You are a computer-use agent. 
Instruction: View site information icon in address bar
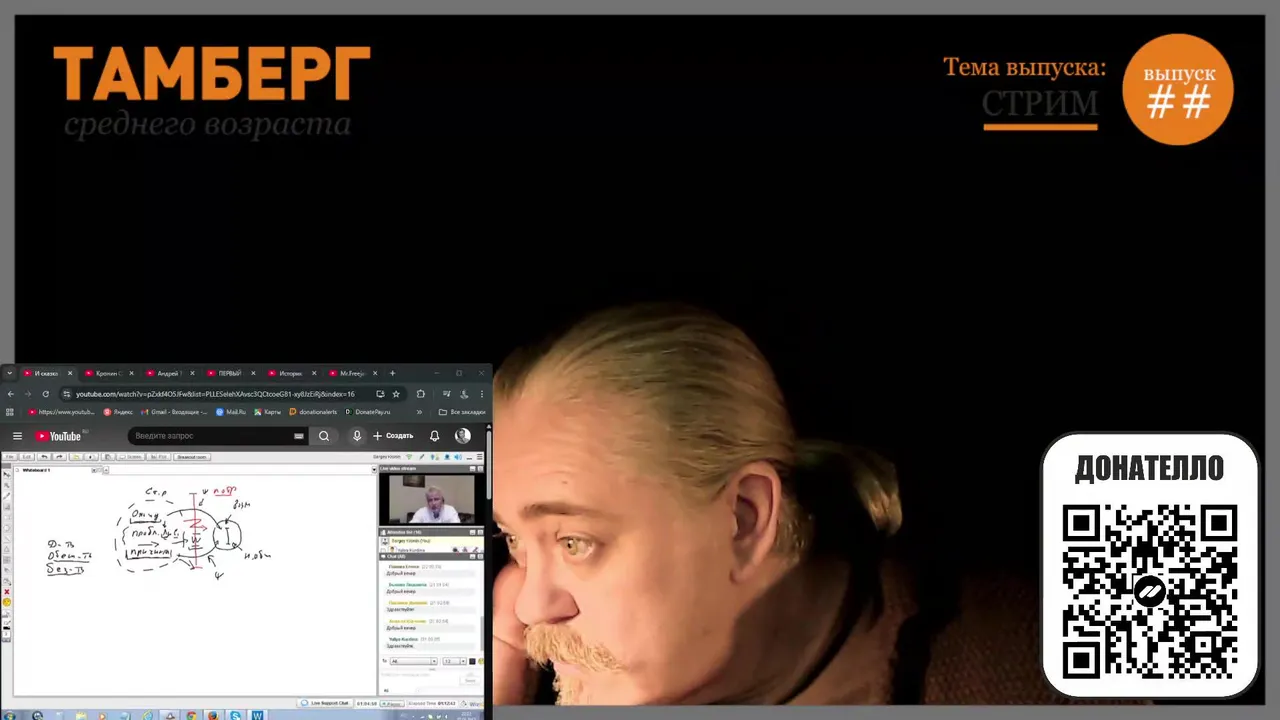(67, 394)
